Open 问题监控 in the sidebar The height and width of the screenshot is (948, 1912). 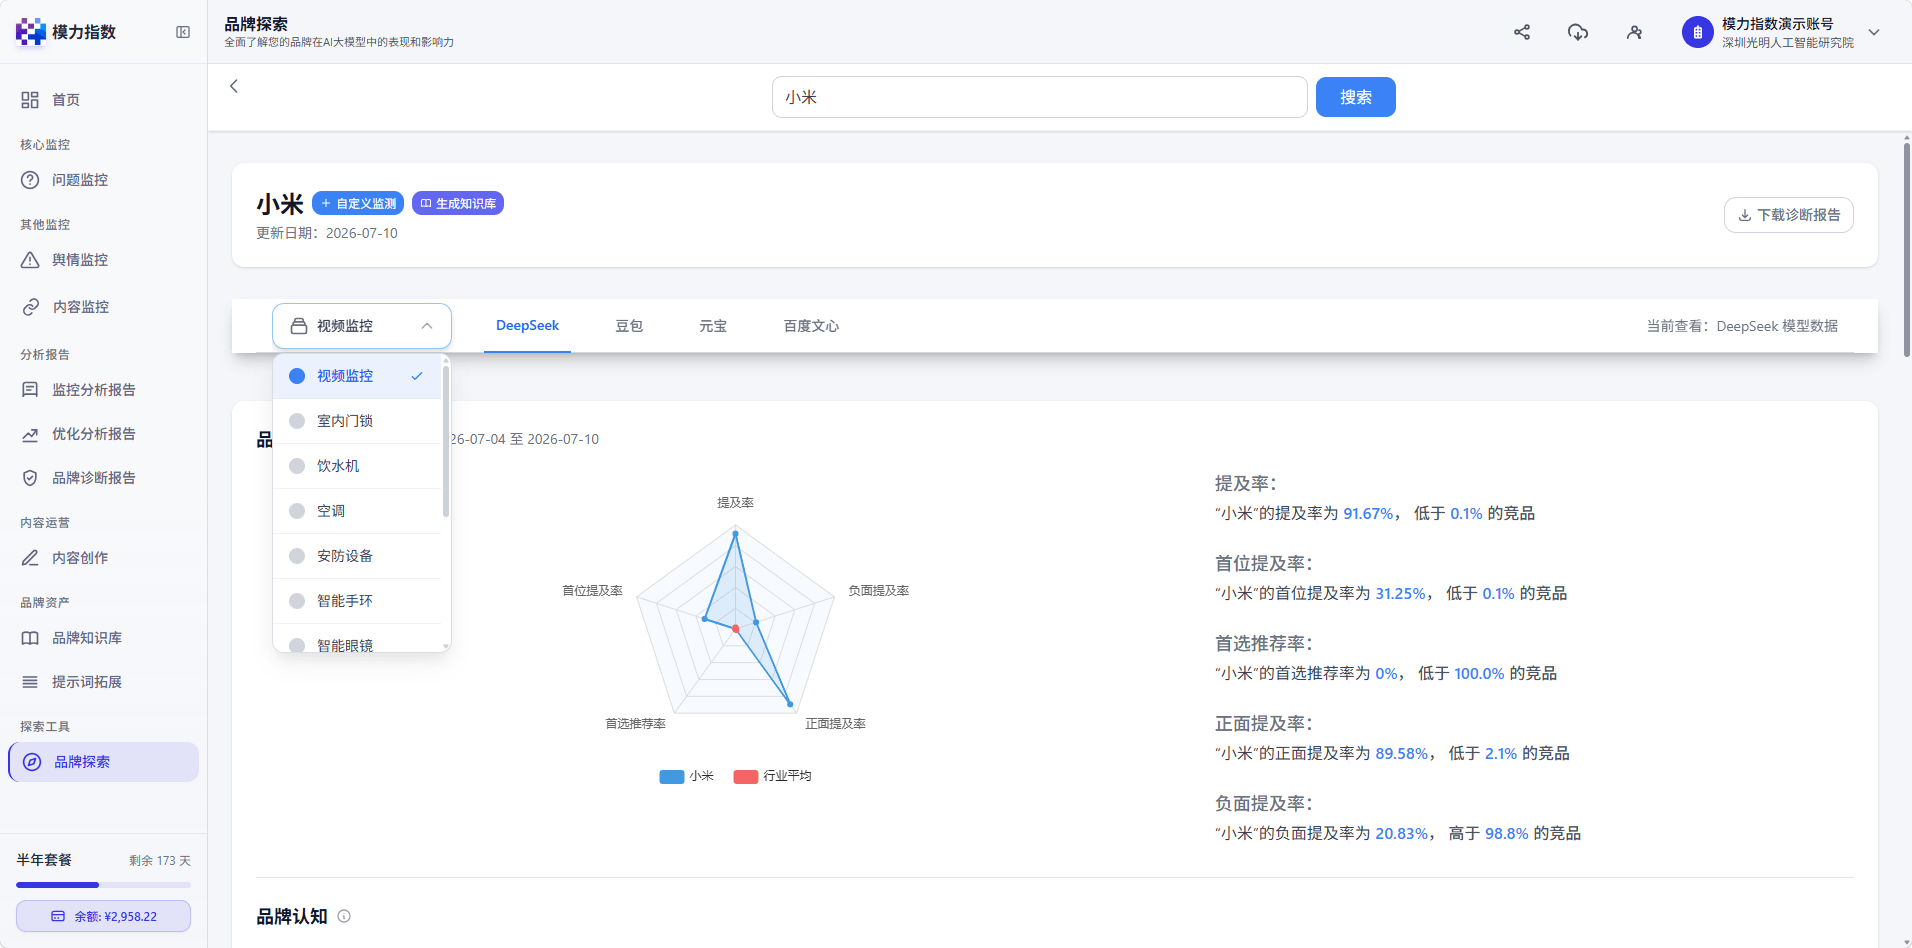click(104, 180)
